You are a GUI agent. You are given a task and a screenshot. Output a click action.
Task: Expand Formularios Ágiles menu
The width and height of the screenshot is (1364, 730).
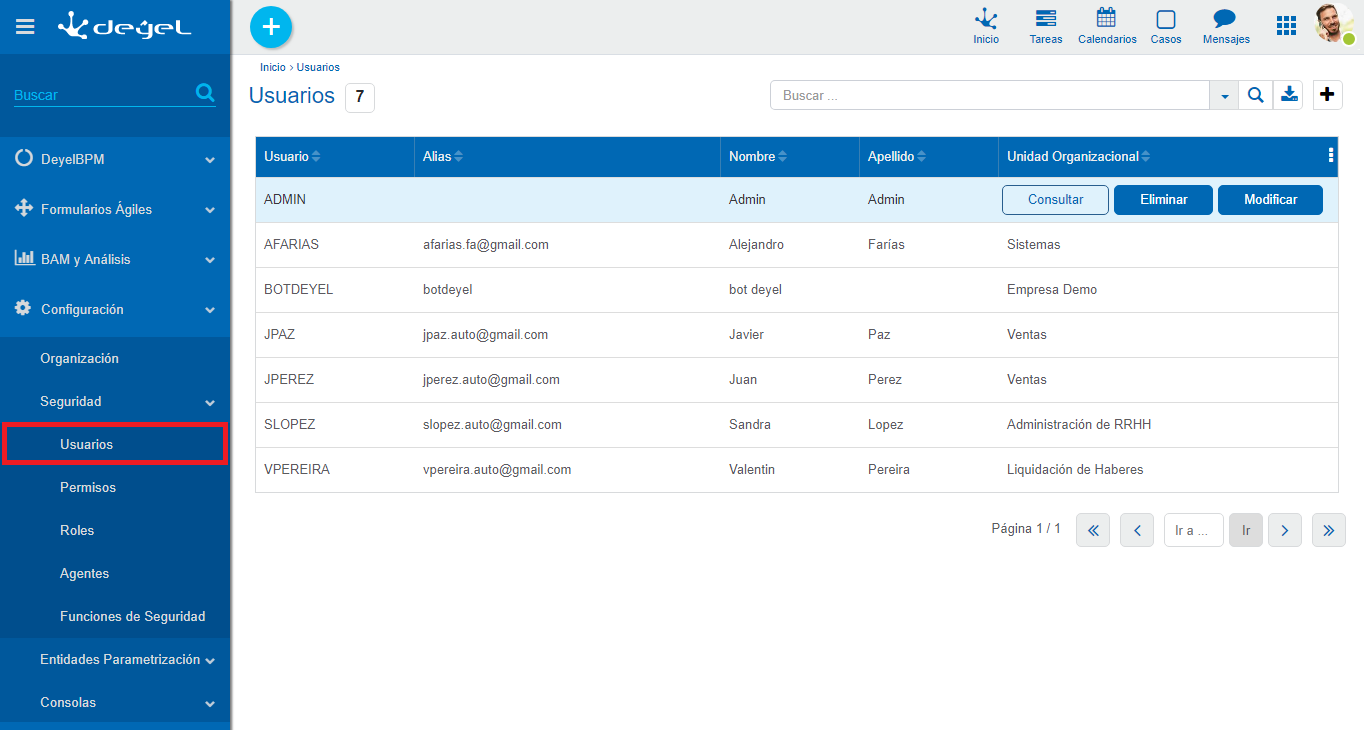[115, 209]
